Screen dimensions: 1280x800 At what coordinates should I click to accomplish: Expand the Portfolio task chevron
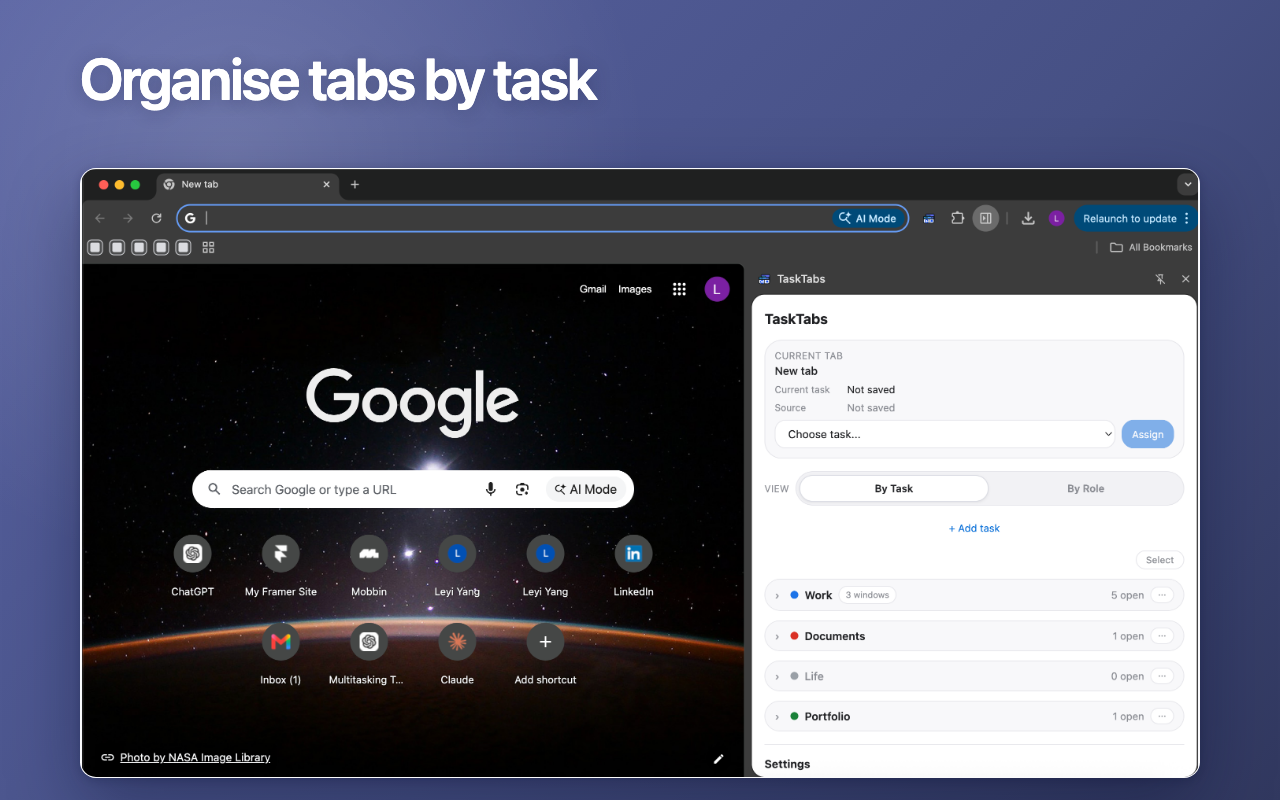[x=777, y=716]
